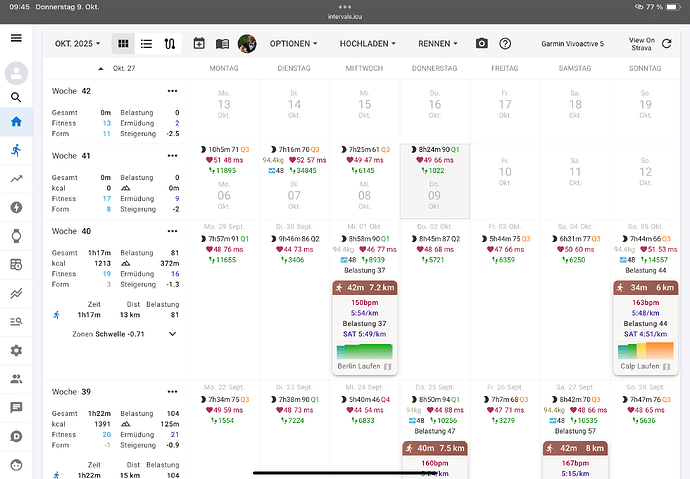
Task: Click the add calendar entry icon
Action: (199, 44)
